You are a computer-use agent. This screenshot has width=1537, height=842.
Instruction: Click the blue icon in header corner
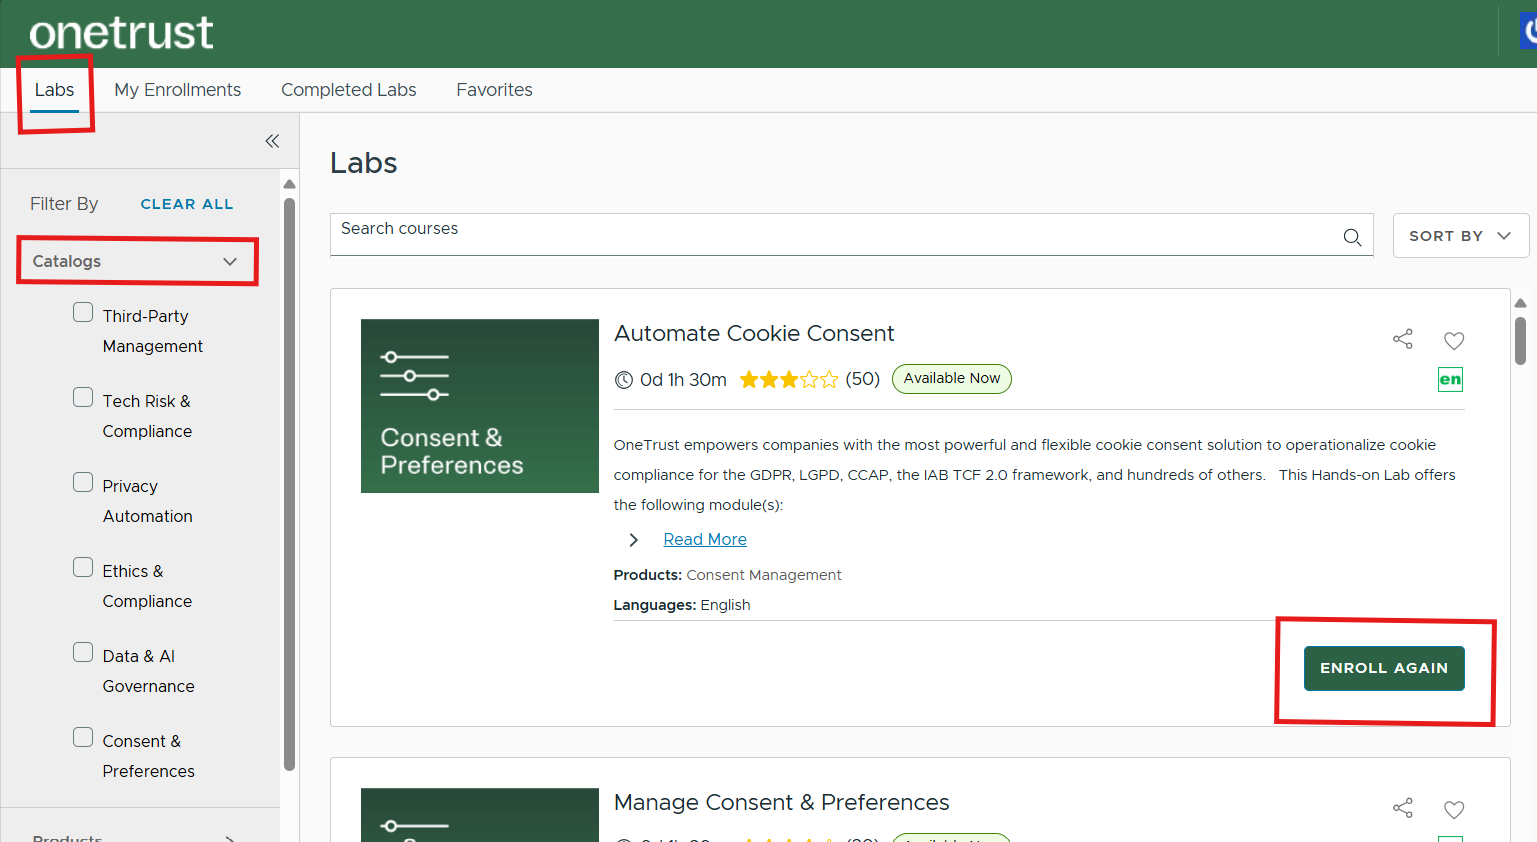coord(1528,31)
